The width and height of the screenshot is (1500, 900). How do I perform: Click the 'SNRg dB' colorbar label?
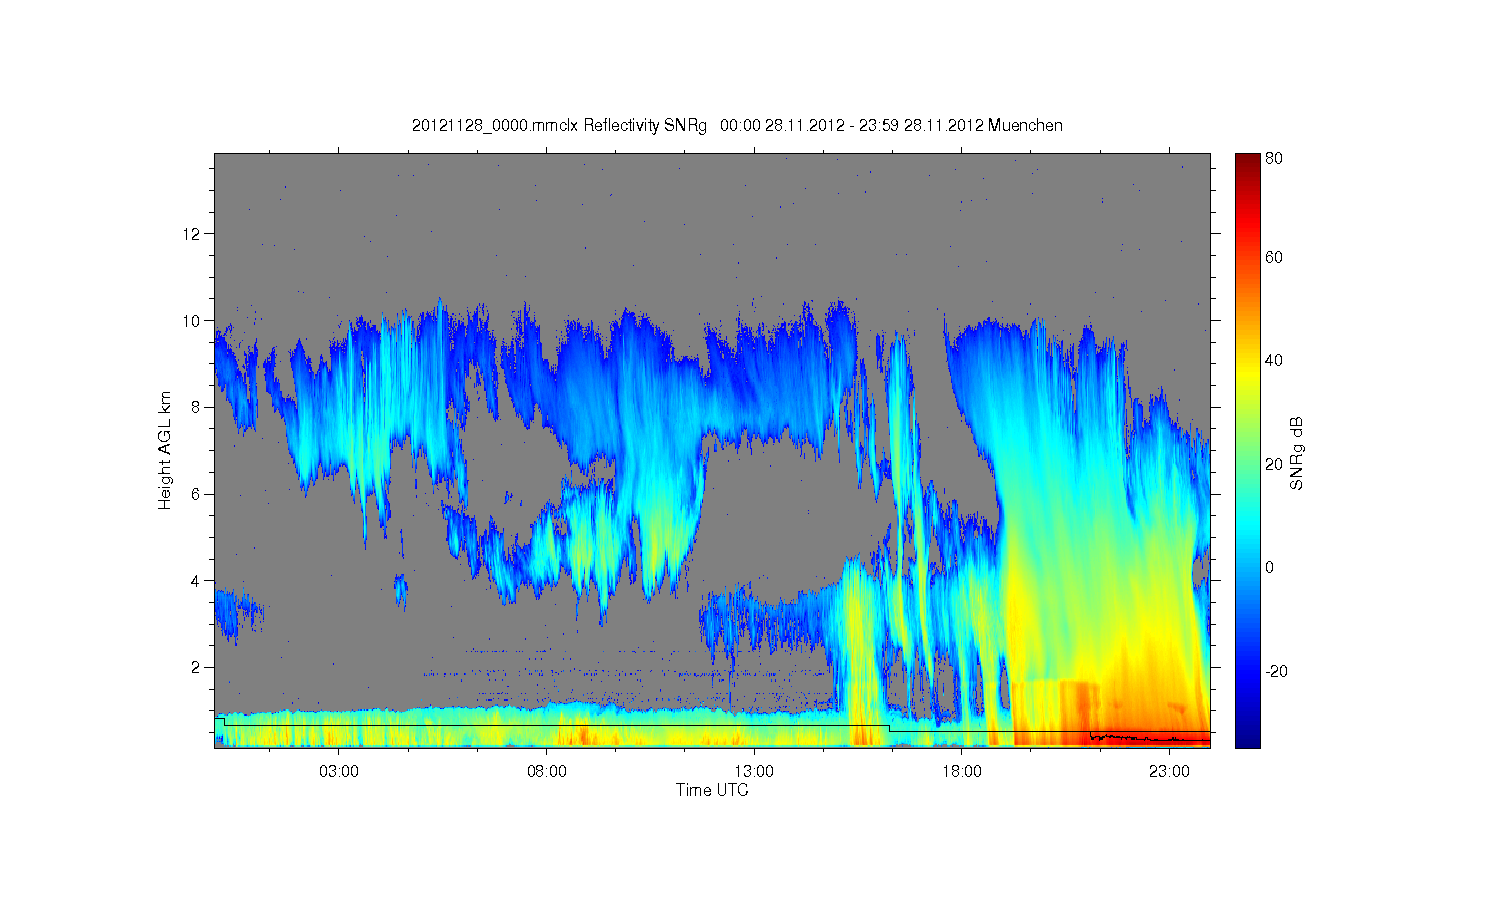coord(1296,453)
